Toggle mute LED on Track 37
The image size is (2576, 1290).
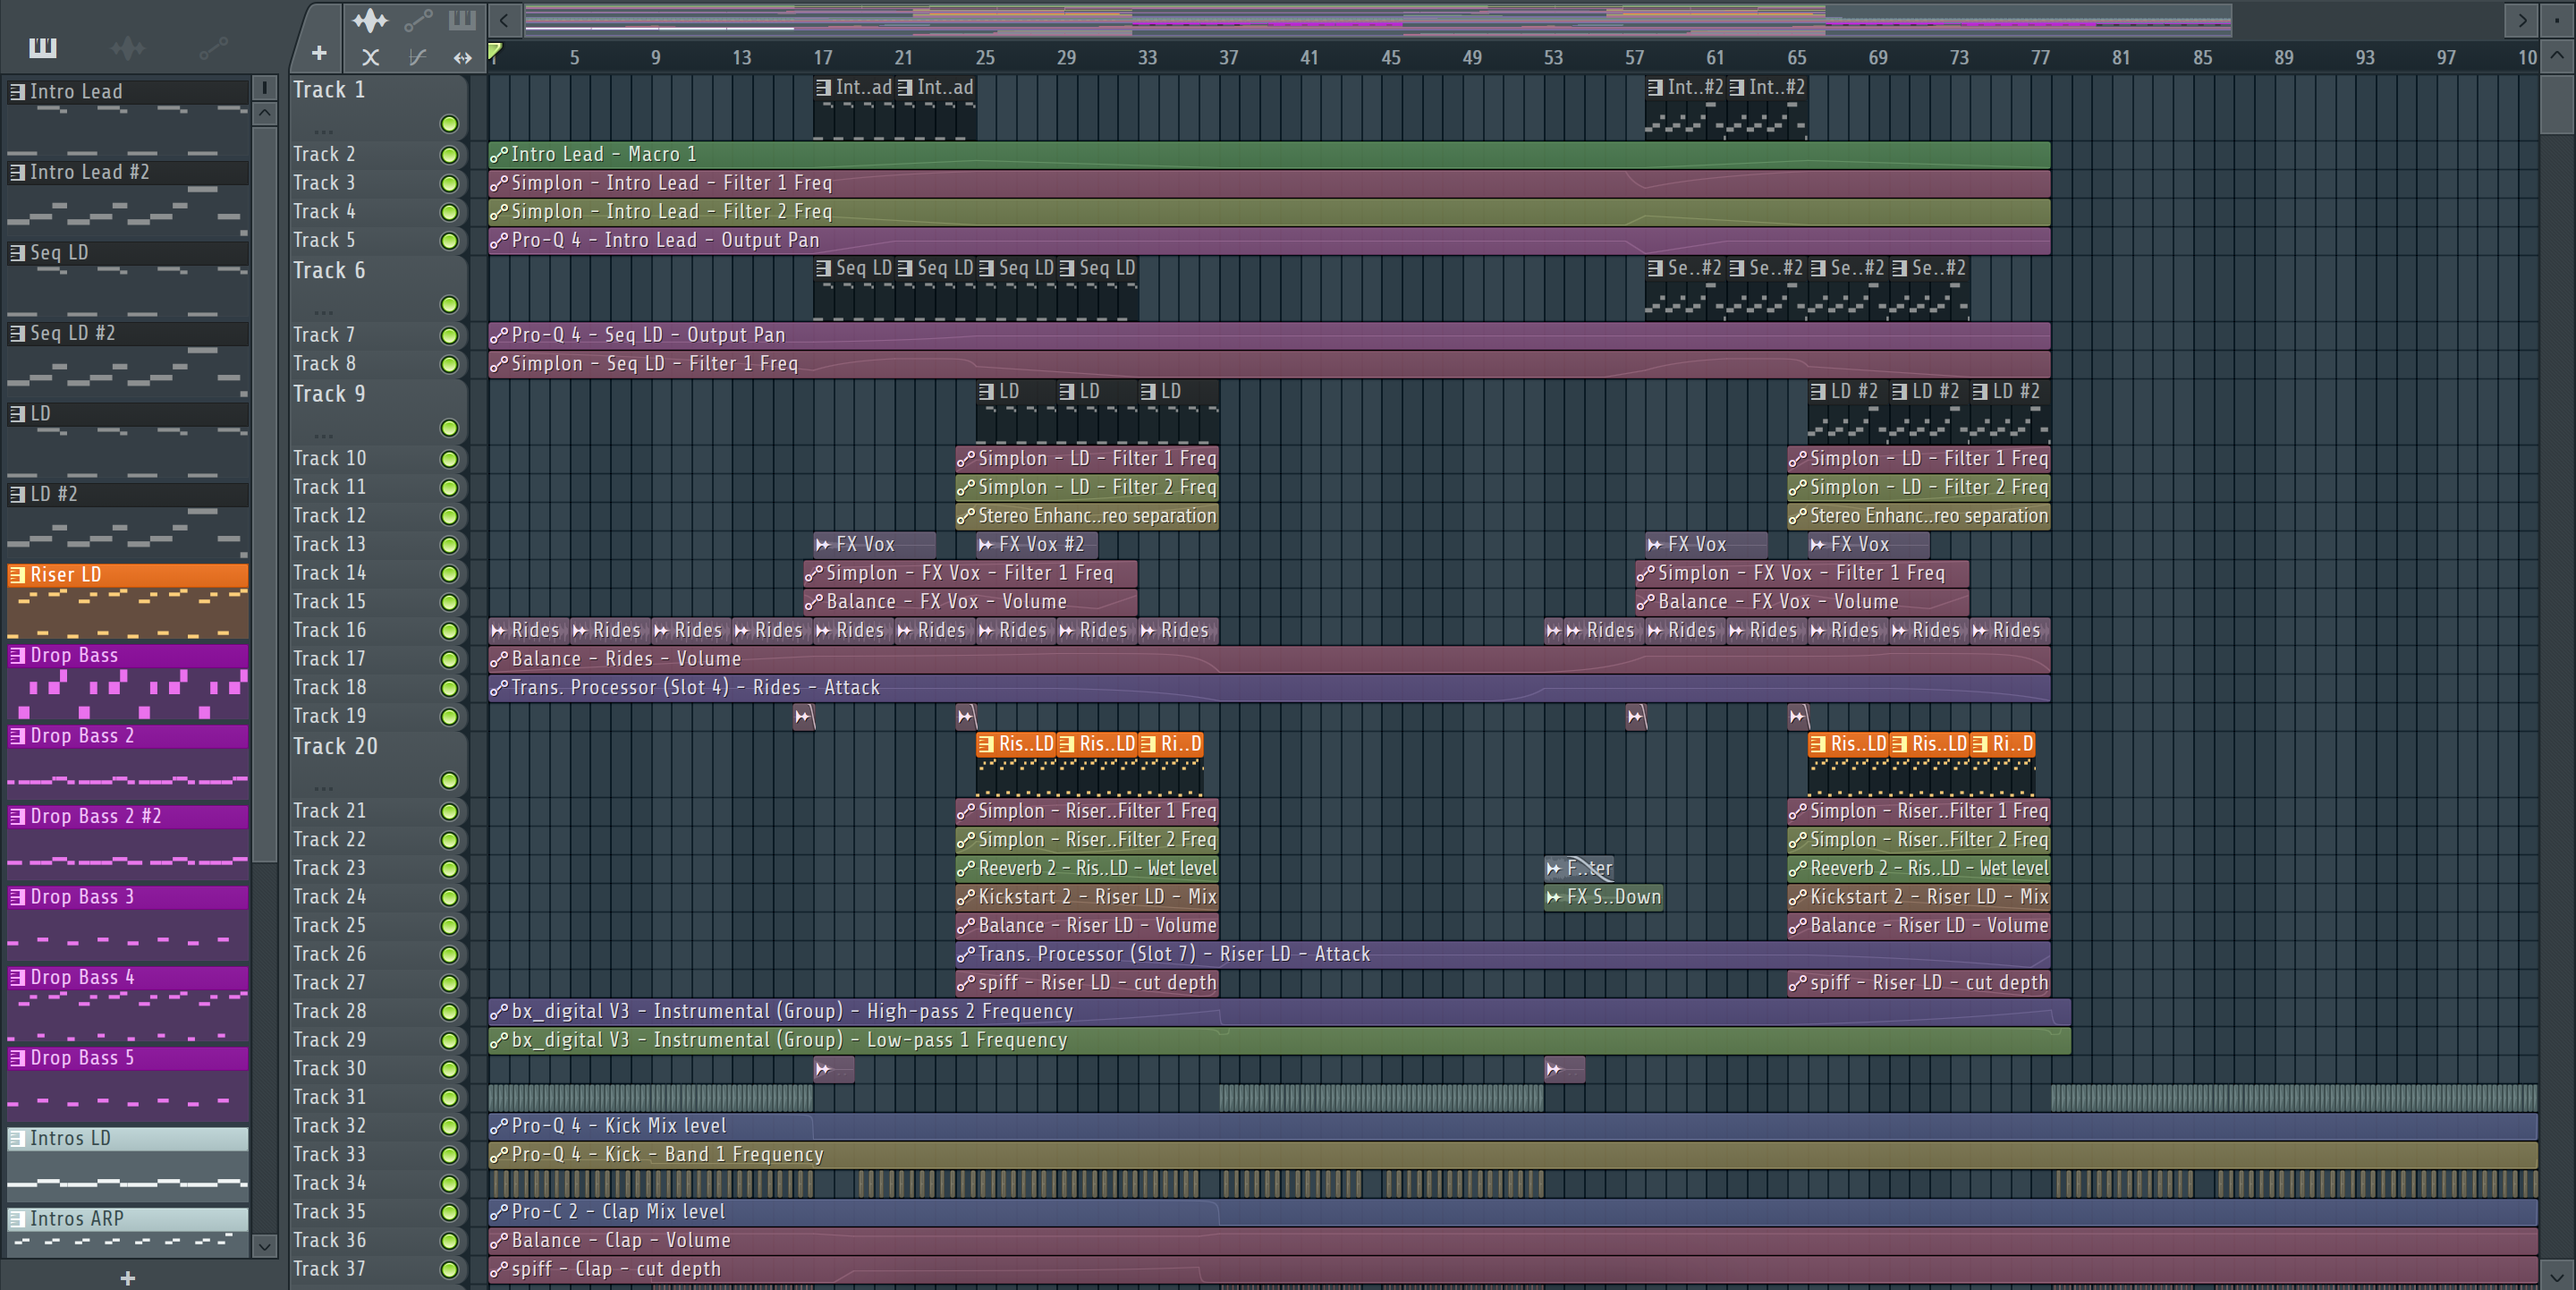click(x=449, y=1270)
